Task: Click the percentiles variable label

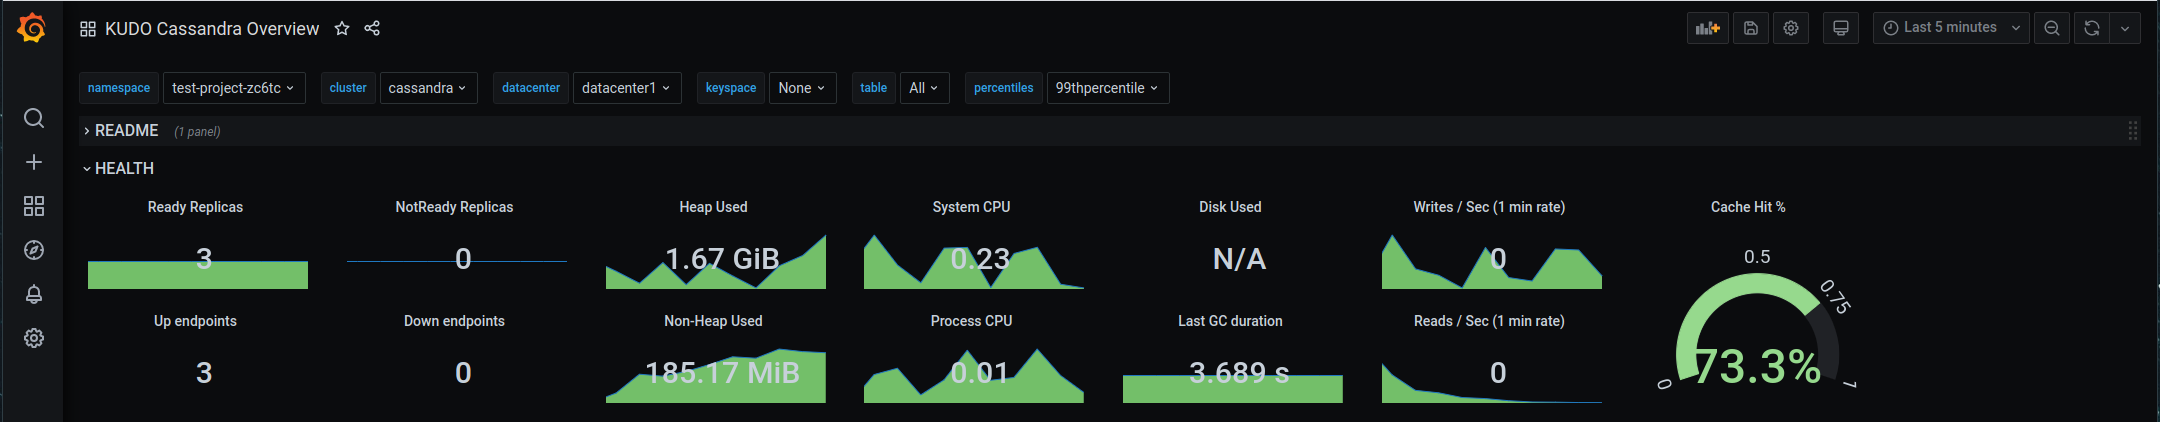Action: click(x=1003, y=88)
